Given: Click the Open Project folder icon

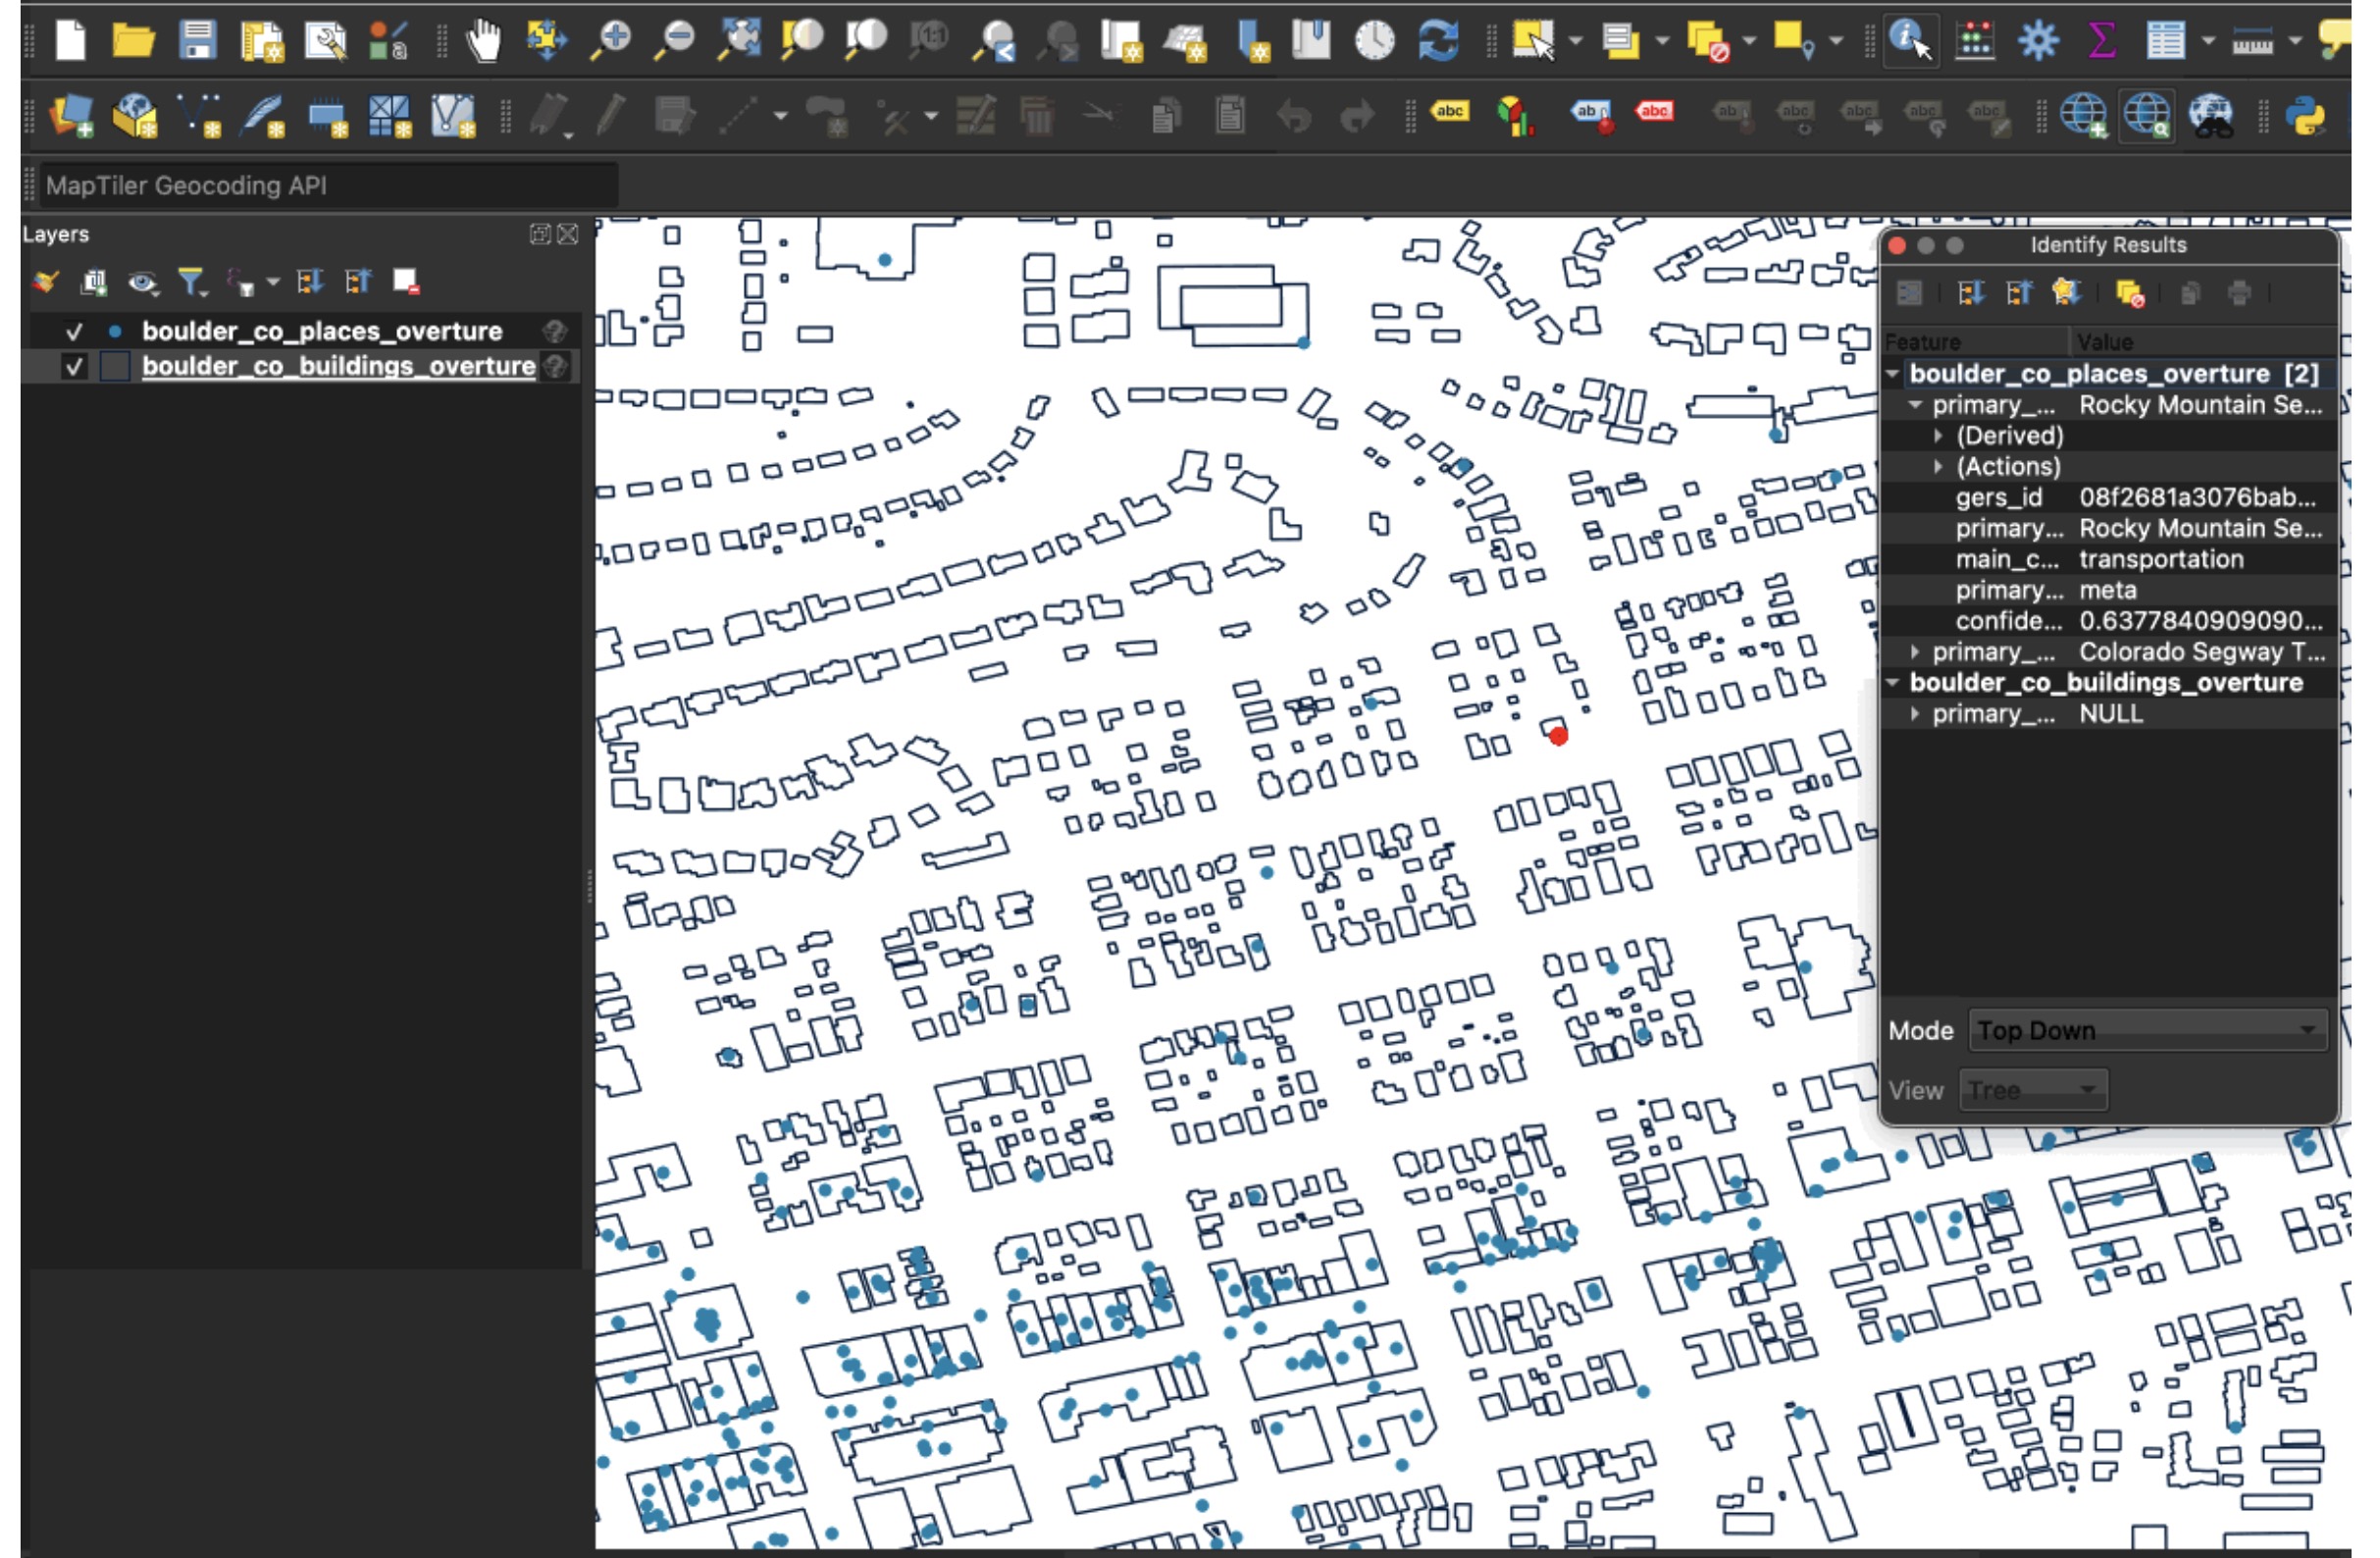Looking at the screenshot, I should 133,41.
